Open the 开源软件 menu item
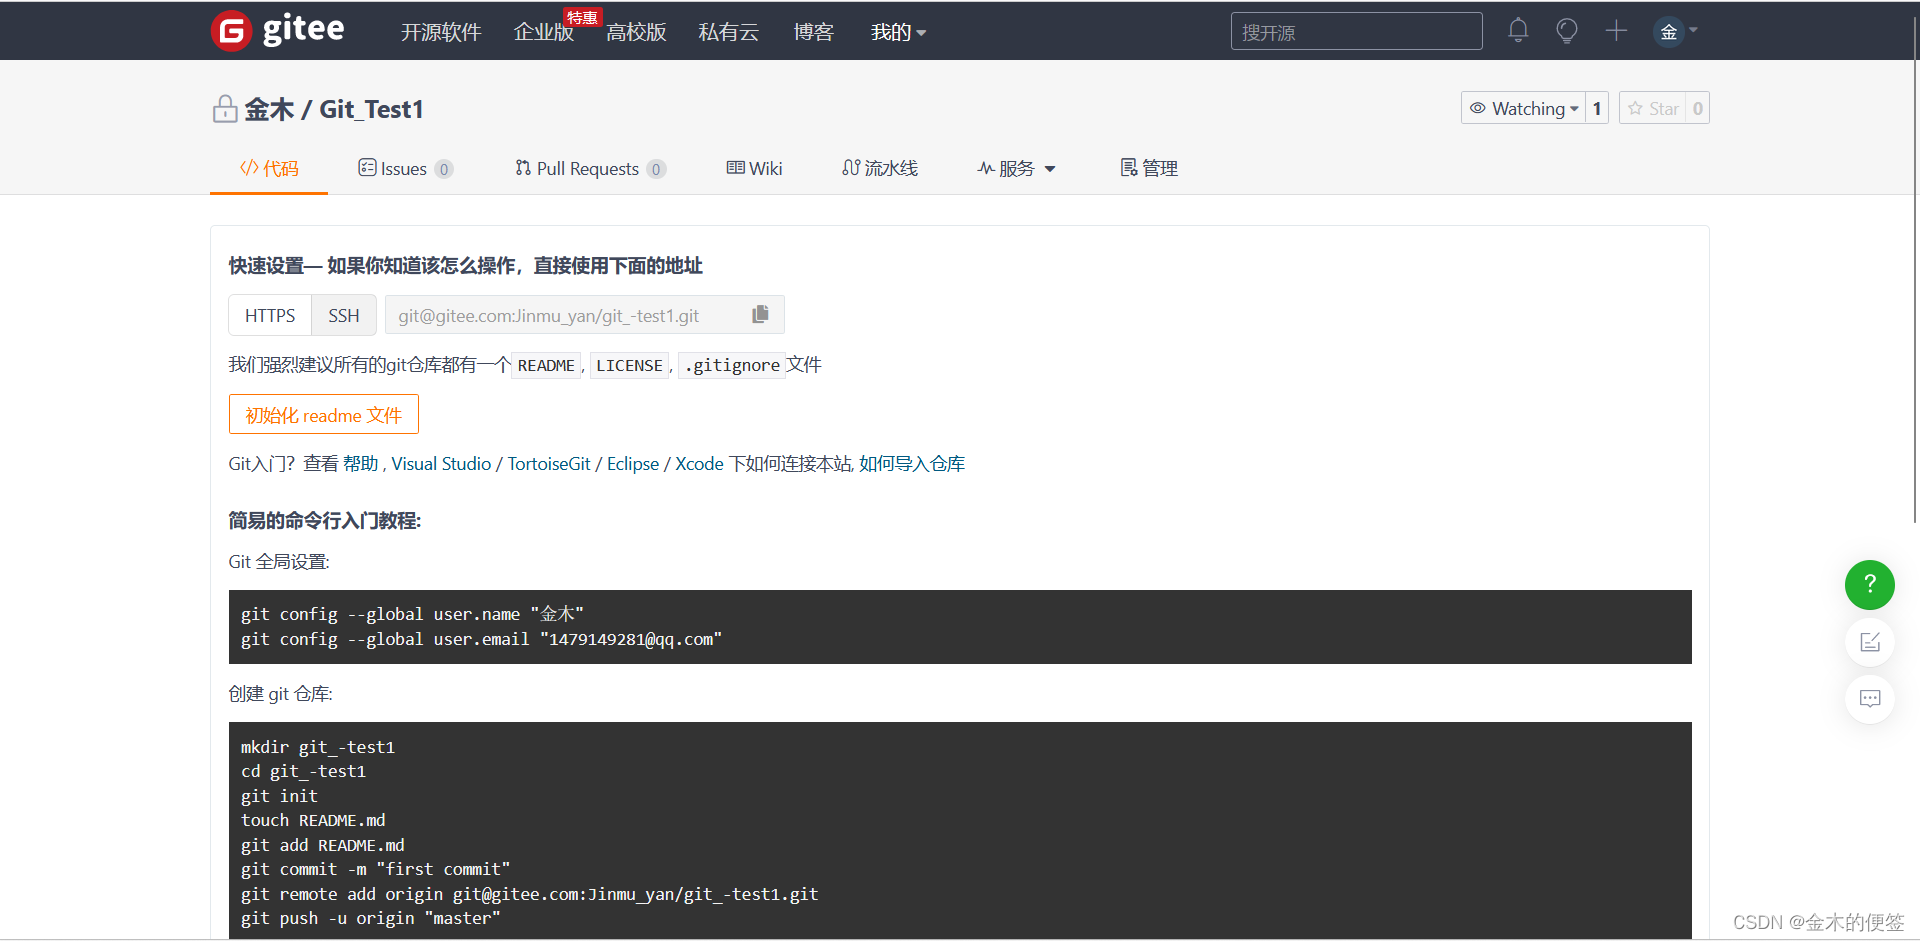This screenshot has height=941, width=1920. [x=441, y=32]
